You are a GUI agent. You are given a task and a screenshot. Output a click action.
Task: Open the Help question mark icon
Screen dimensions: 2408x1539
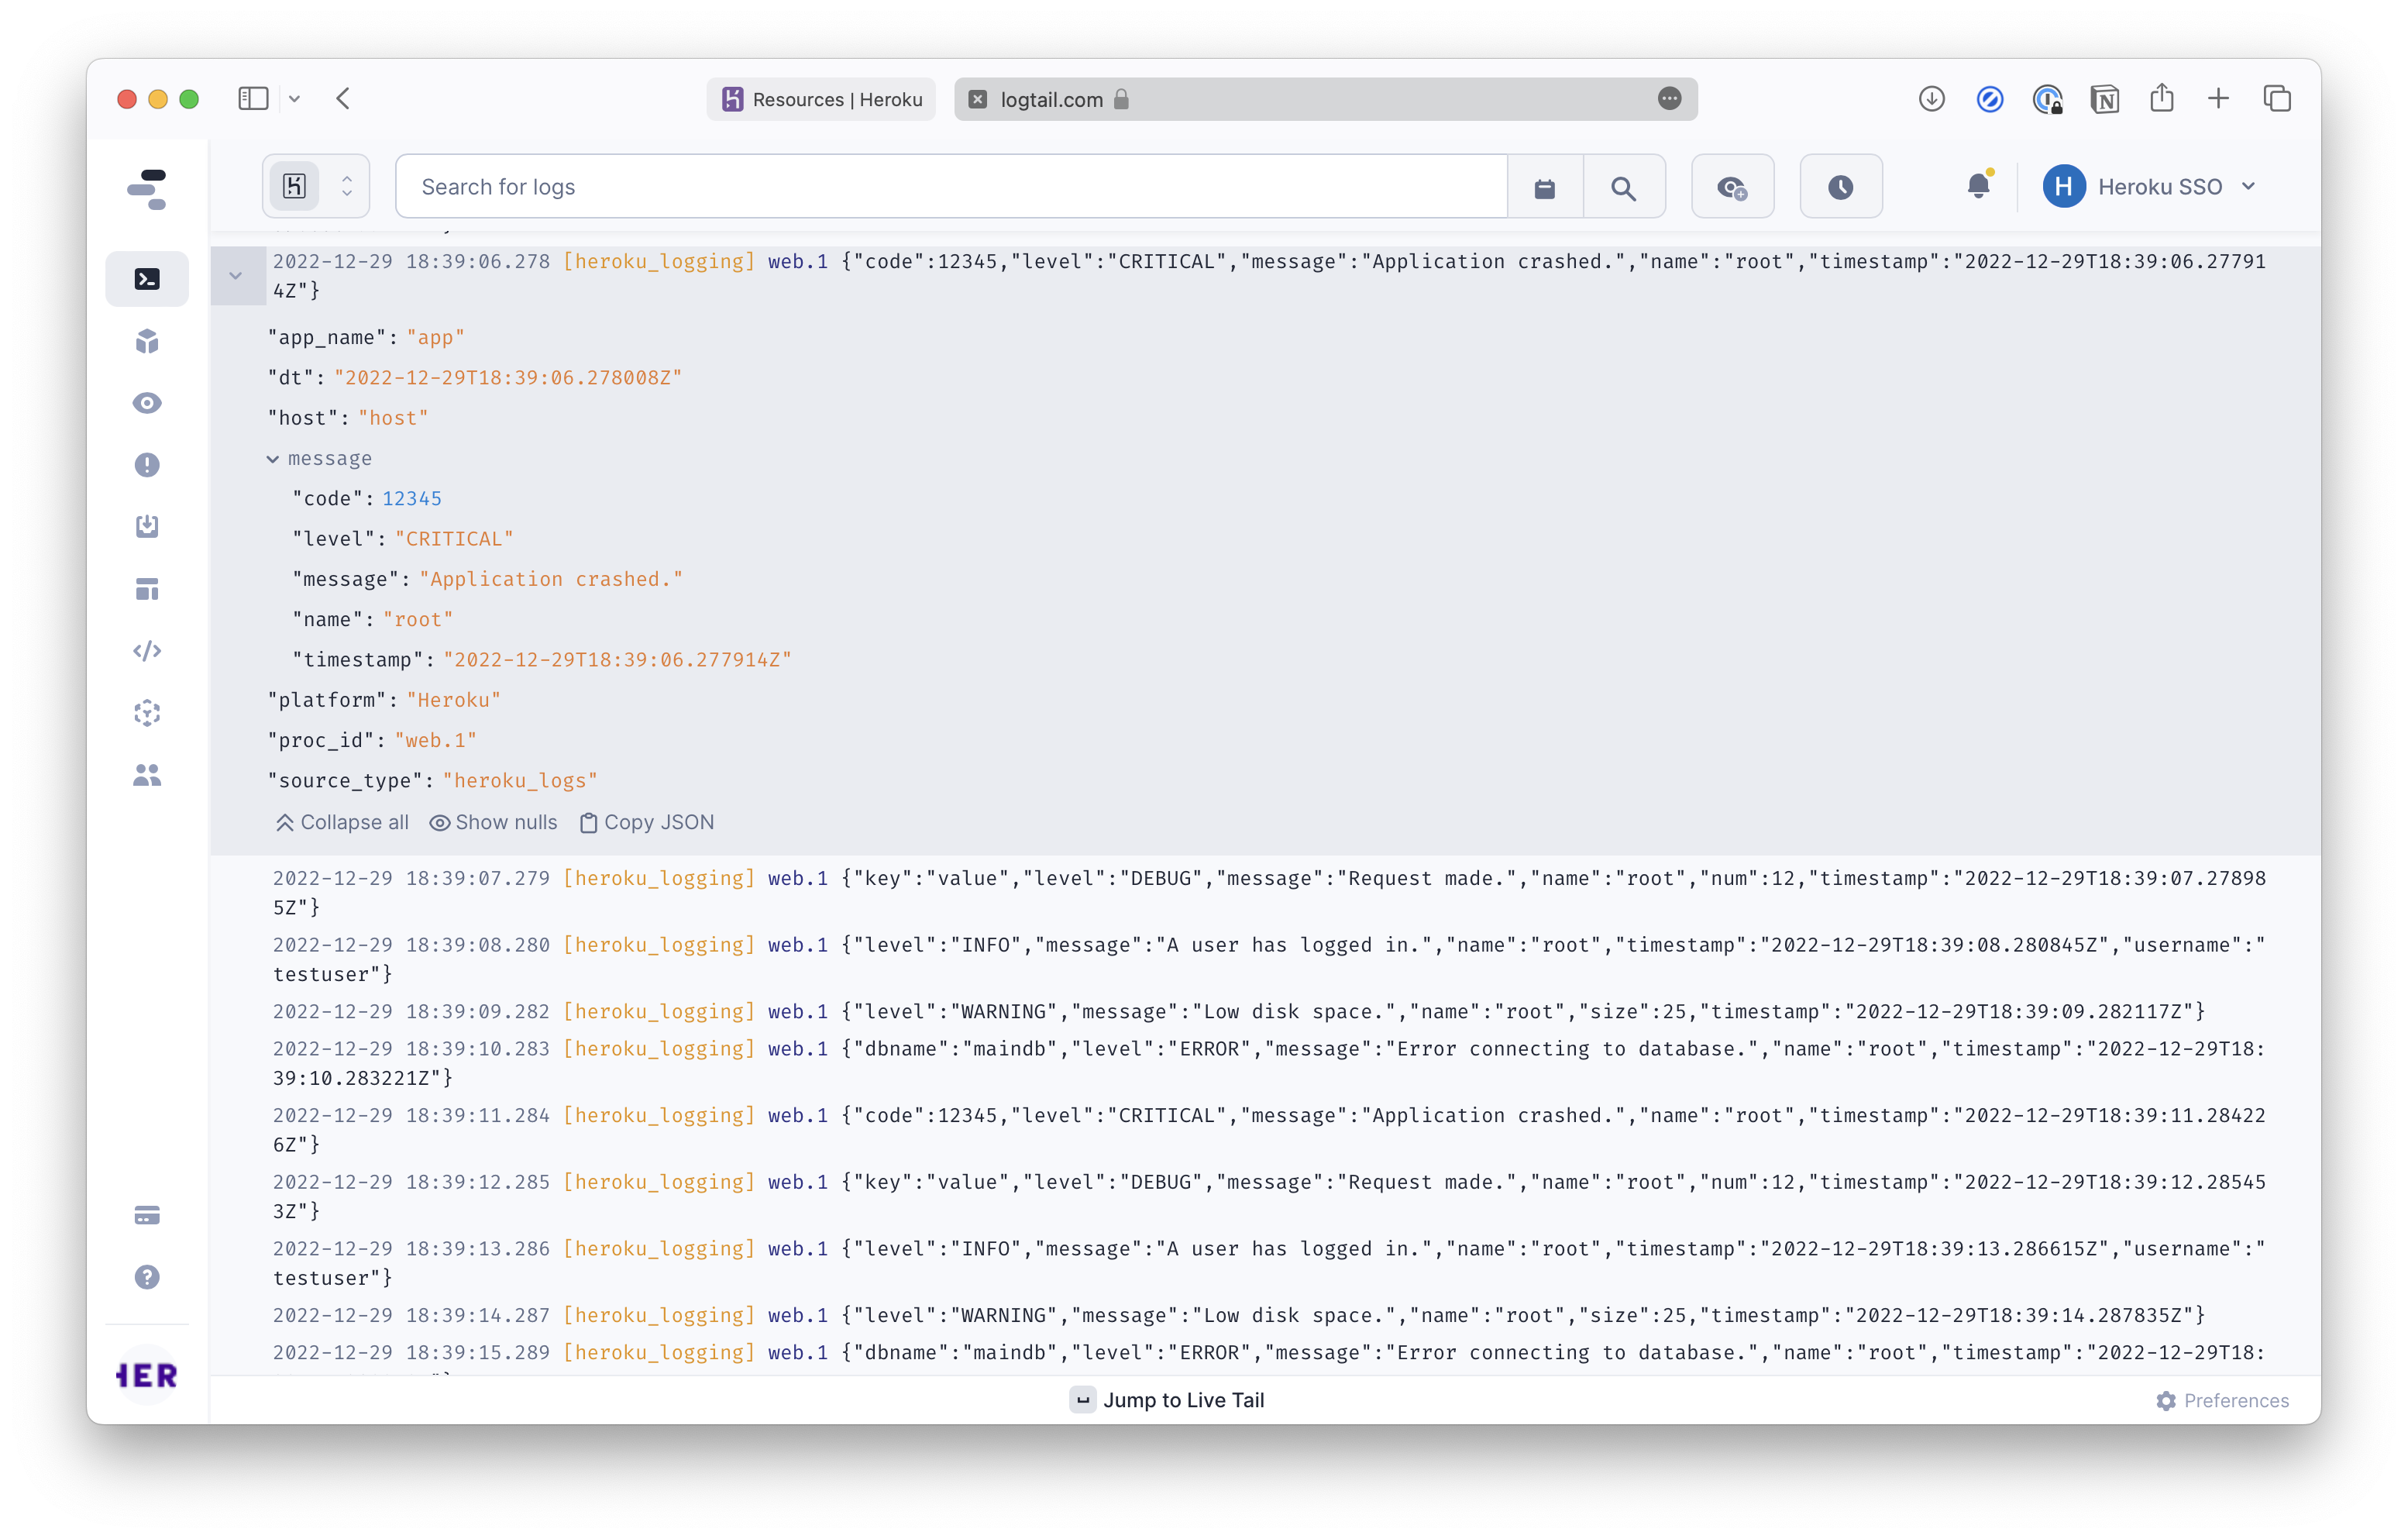coord(147,1277)
